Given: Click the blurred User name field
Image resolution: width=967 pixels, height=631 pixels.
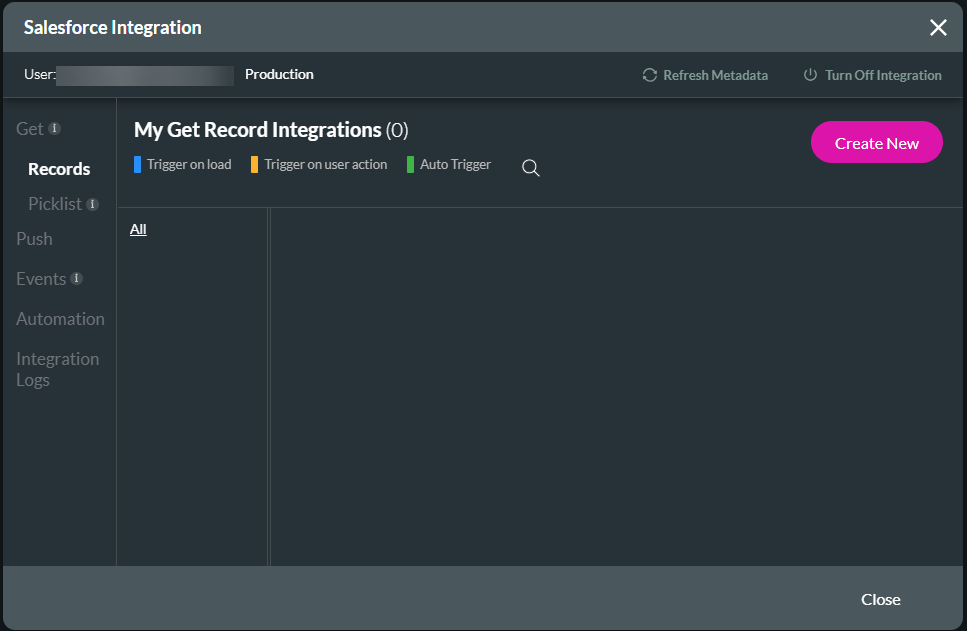Looking at the screenshot, I should pyautogui.click(x=145, y=76).
